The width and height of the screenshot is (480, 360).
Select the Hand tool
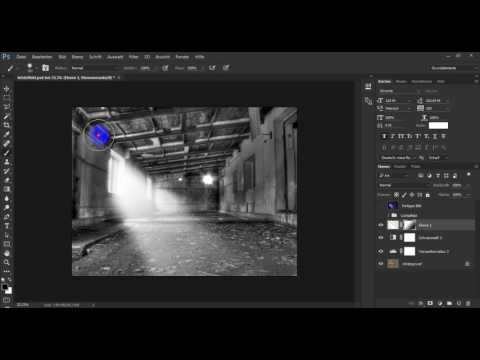(x=6, y=253)
